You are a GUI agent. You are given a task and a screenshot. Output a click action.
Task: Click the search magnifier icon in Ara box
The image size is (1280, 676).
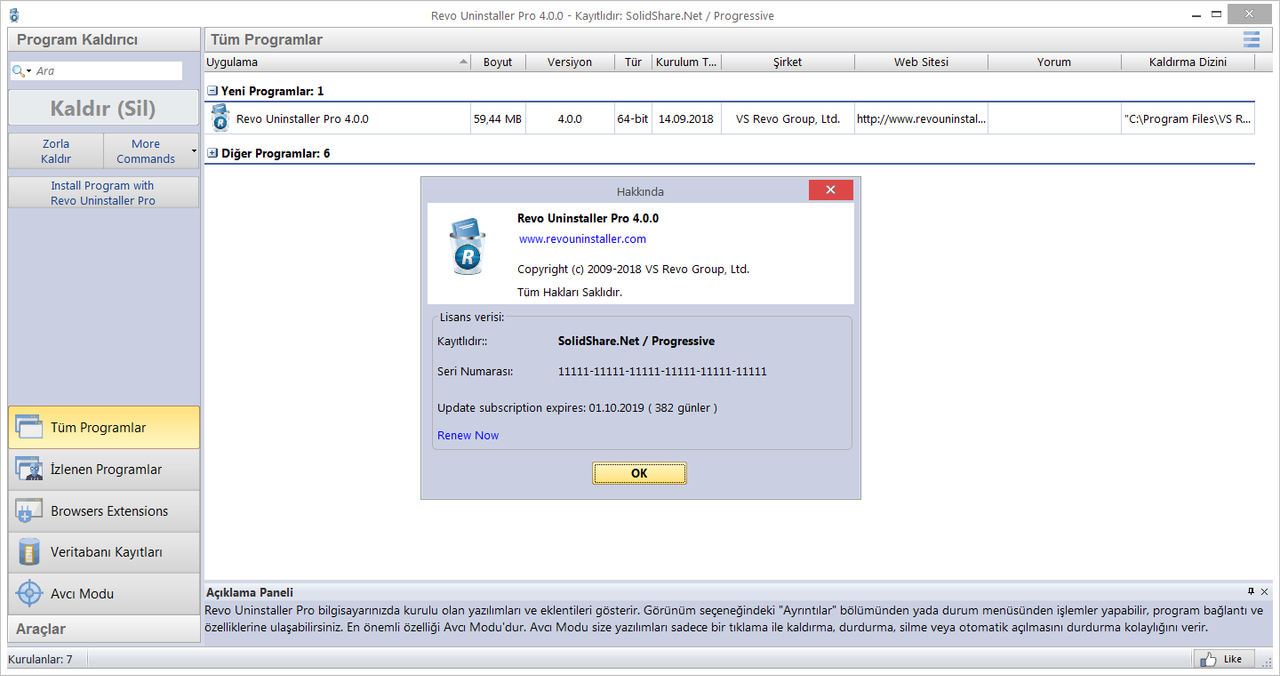[x=18, y=71]
